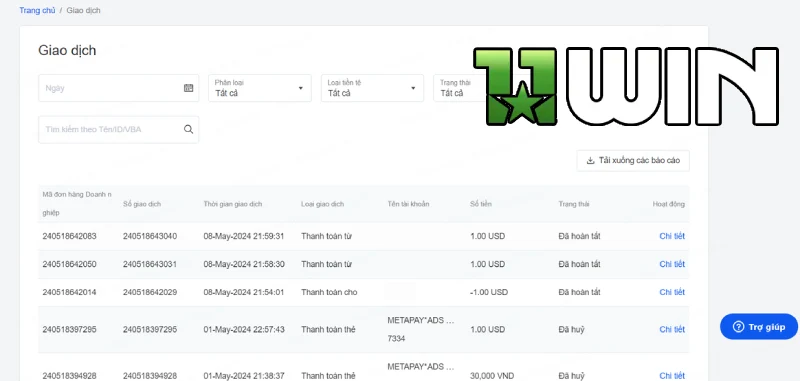Viewport: 800px width, 381px height.
Task: Select timestamp 08-May-2024 21:59:31
Action: tap(244, 236)
